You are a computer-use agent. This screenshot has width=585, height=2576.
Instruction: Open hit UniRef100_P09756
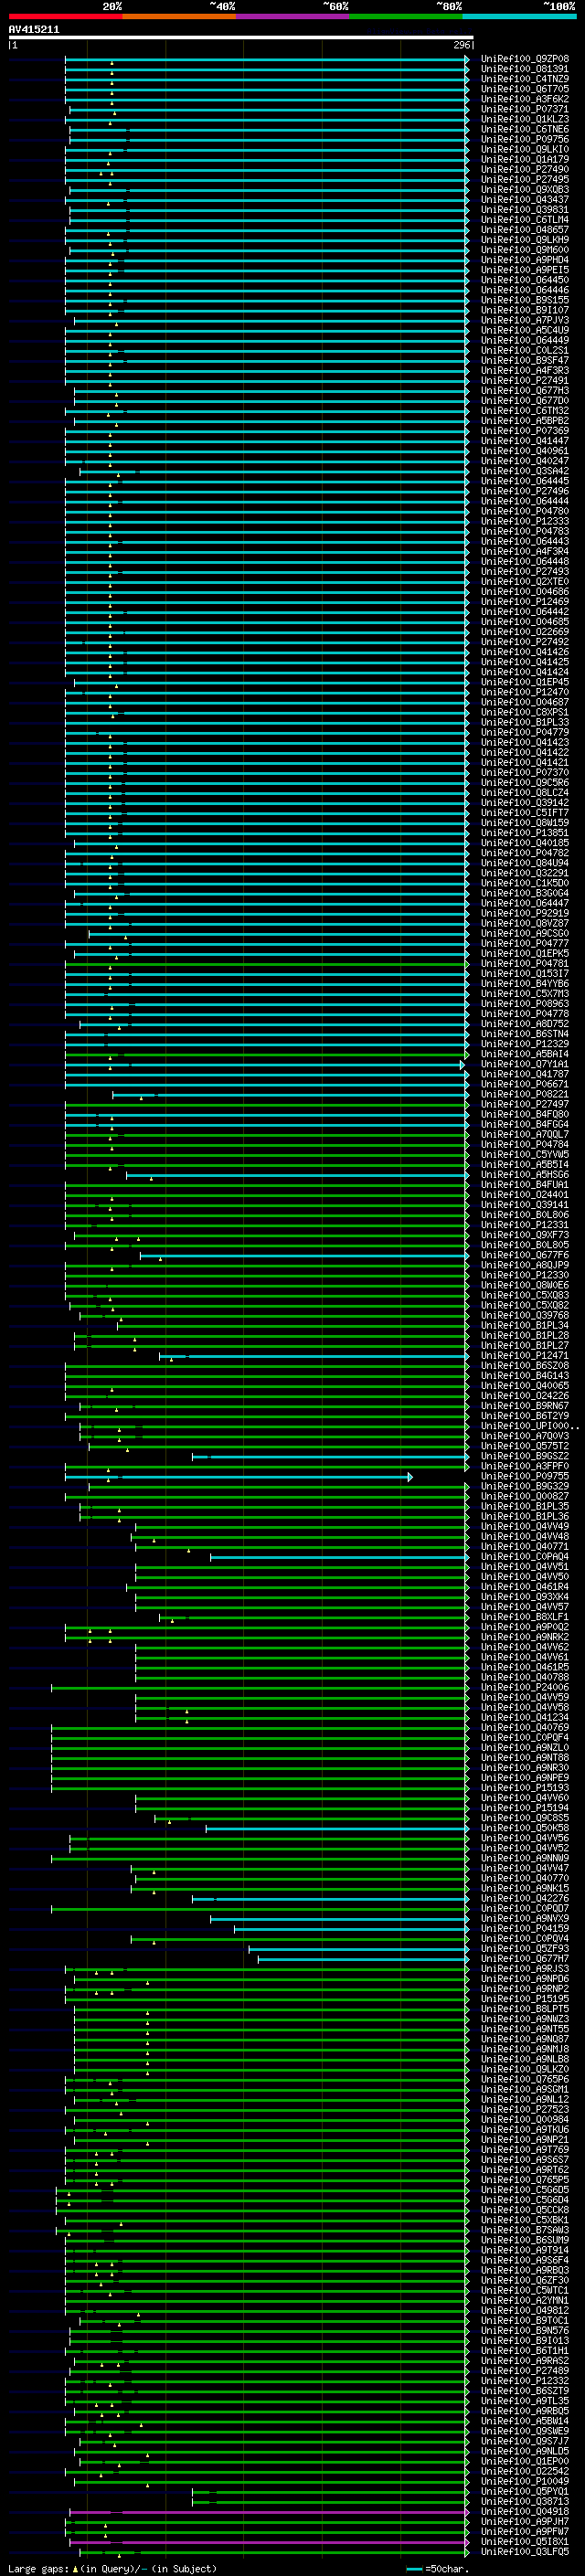pos(525,139)
